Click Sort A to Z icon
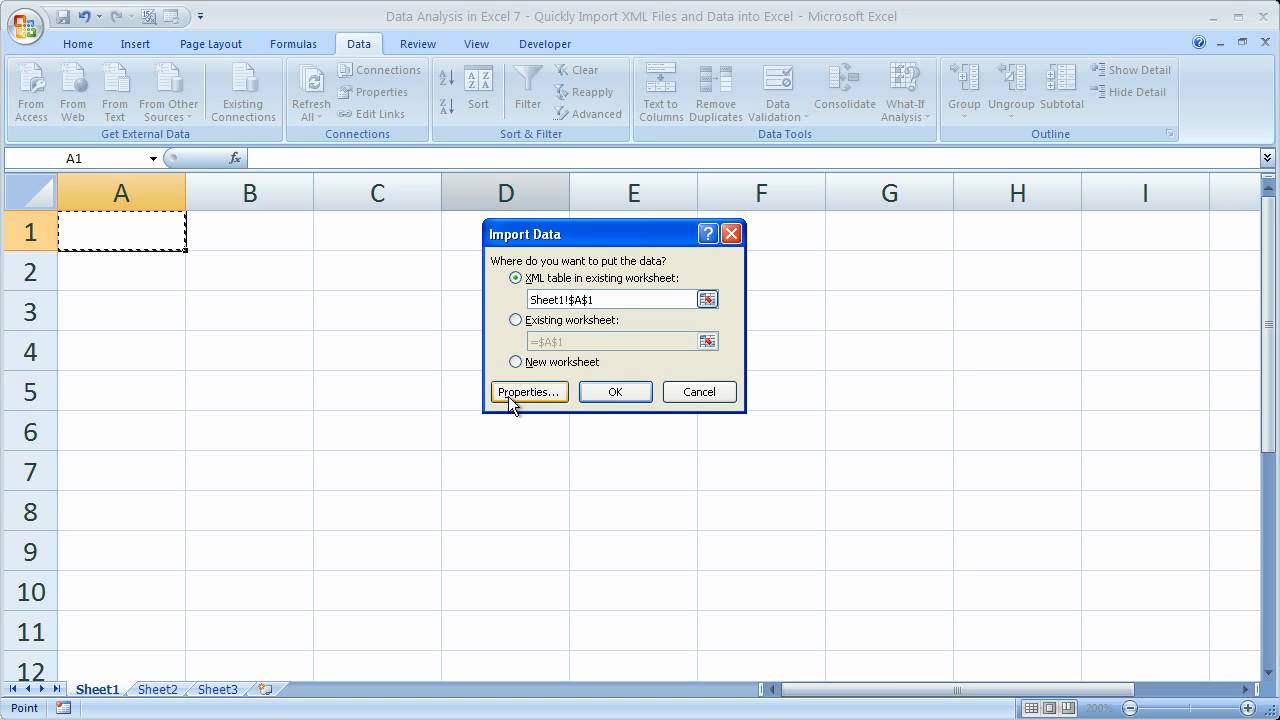Screen dimensions: 1280x720 point(447,77)
